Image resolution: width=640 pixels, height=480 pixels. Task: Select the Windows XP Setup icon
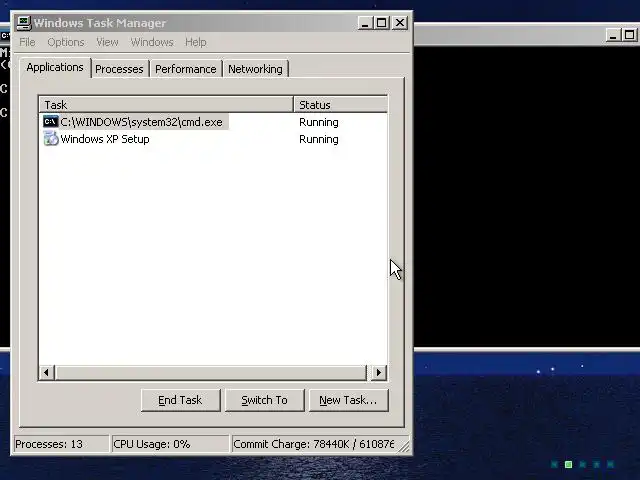(51, 139)
